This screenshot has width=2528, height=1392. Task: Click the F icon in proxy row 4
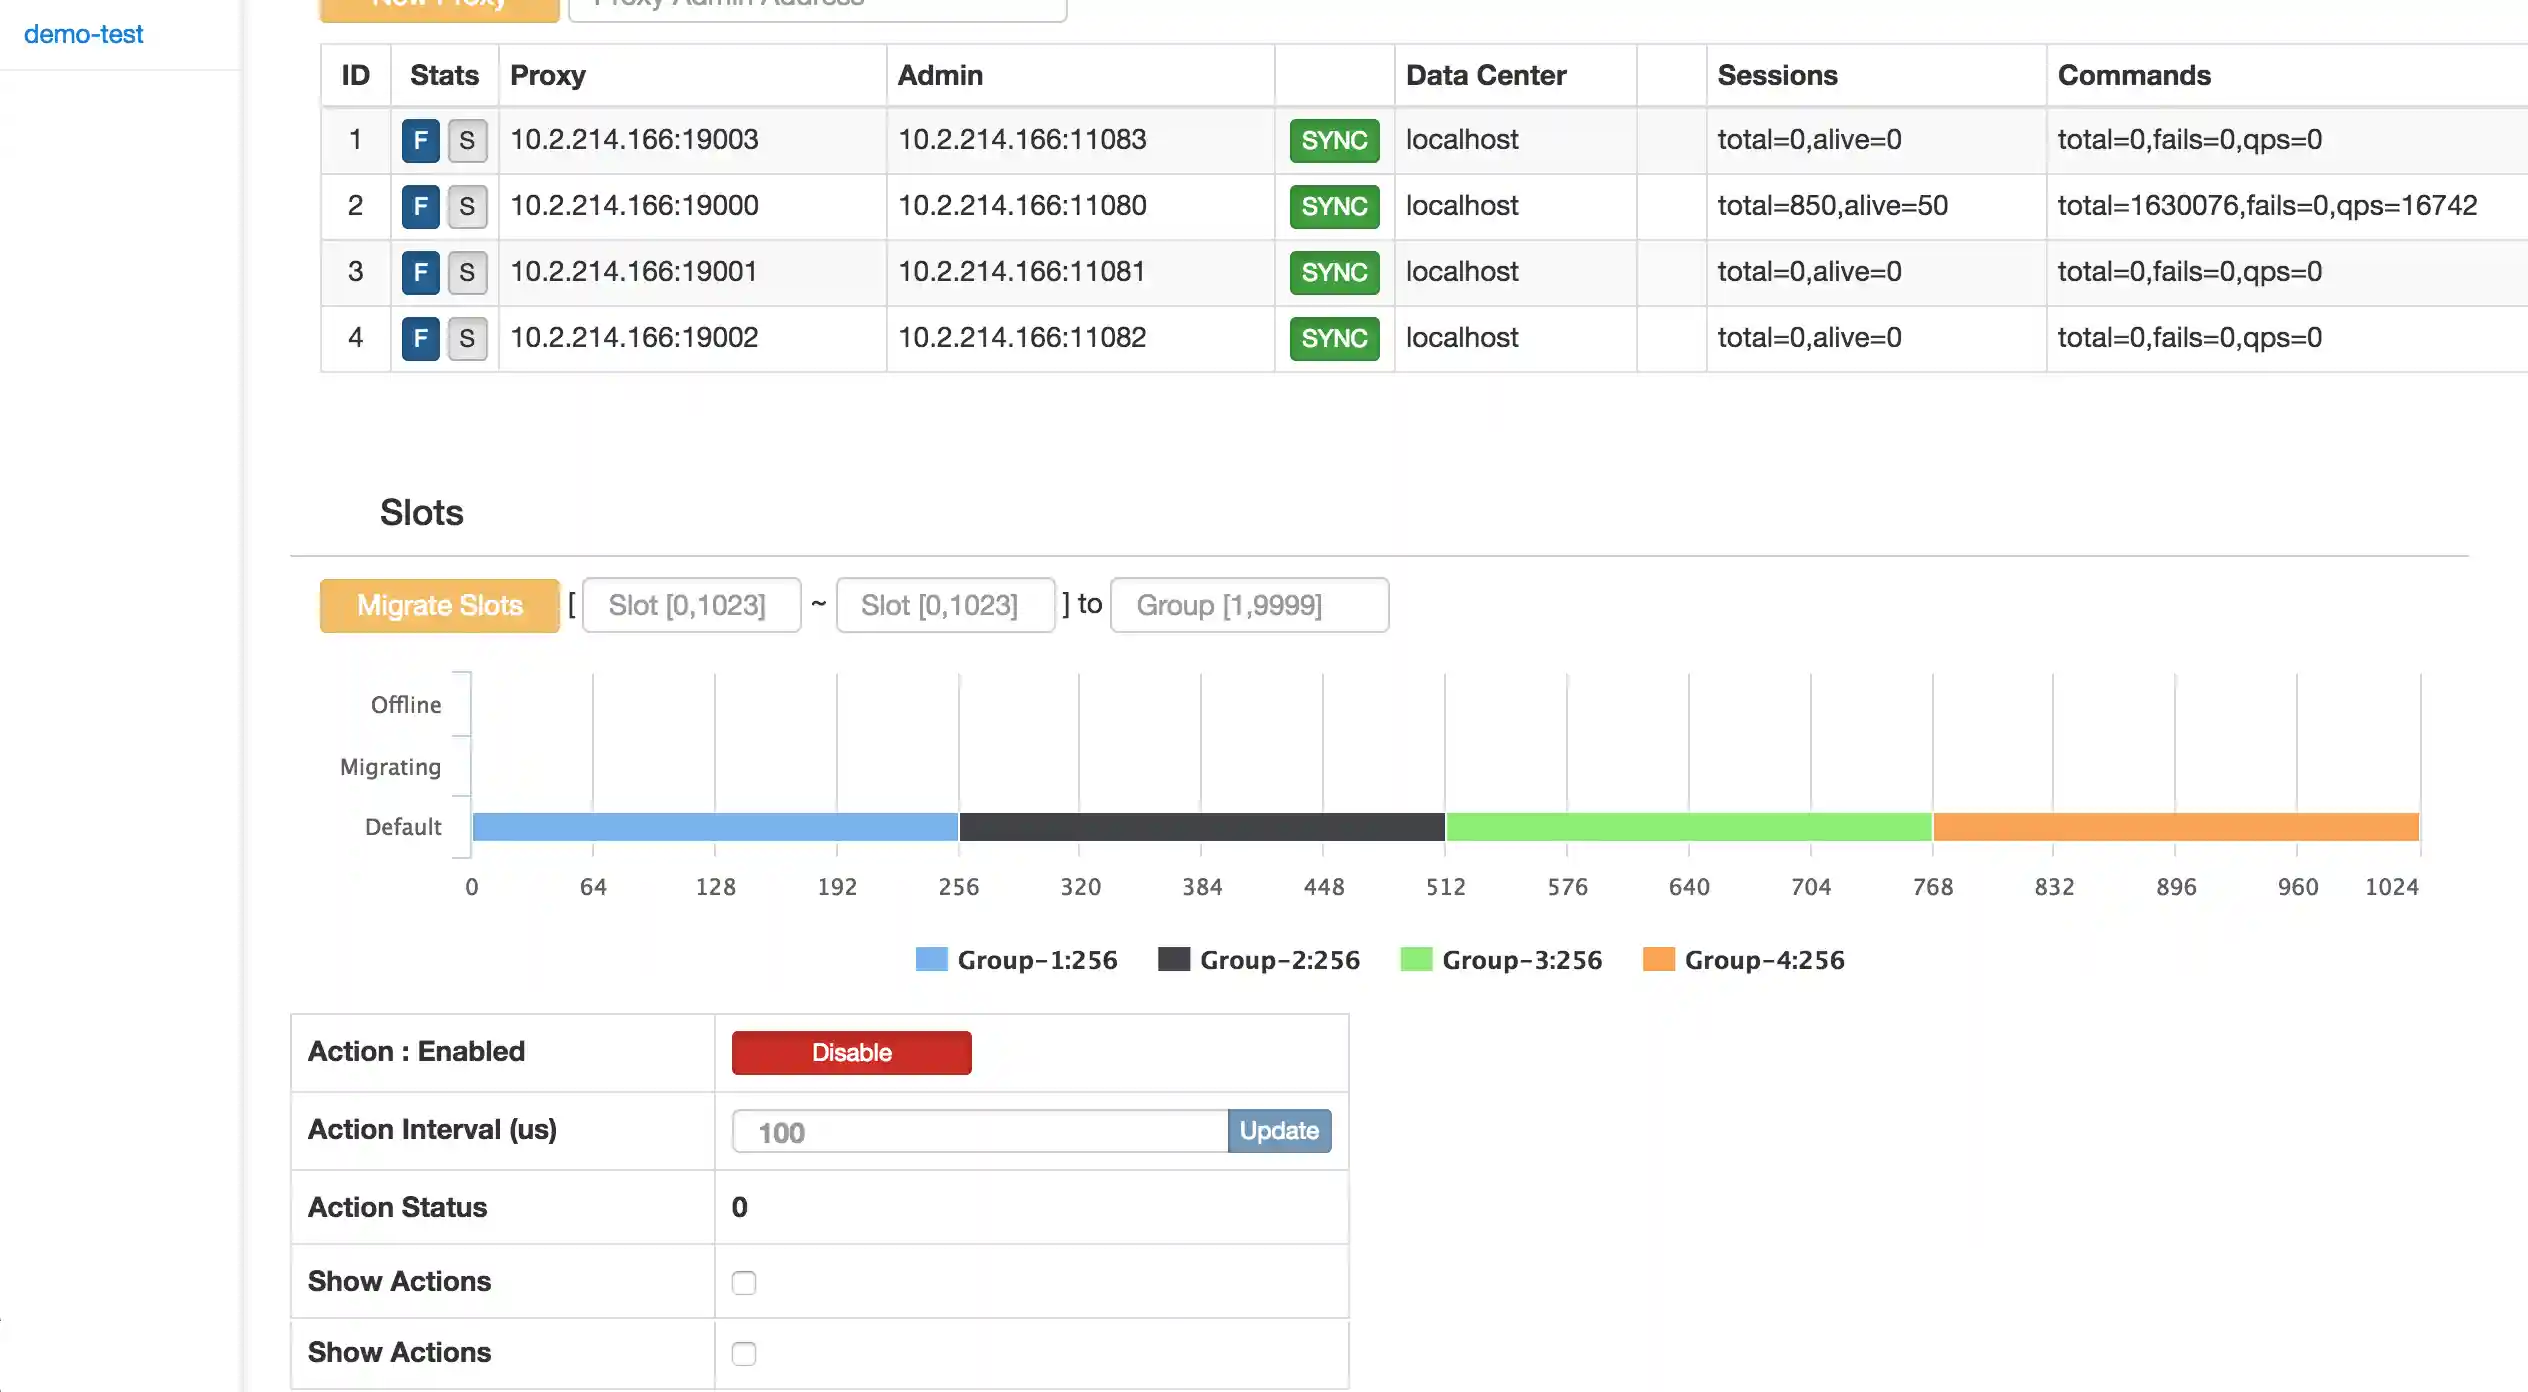coord(420,338)
